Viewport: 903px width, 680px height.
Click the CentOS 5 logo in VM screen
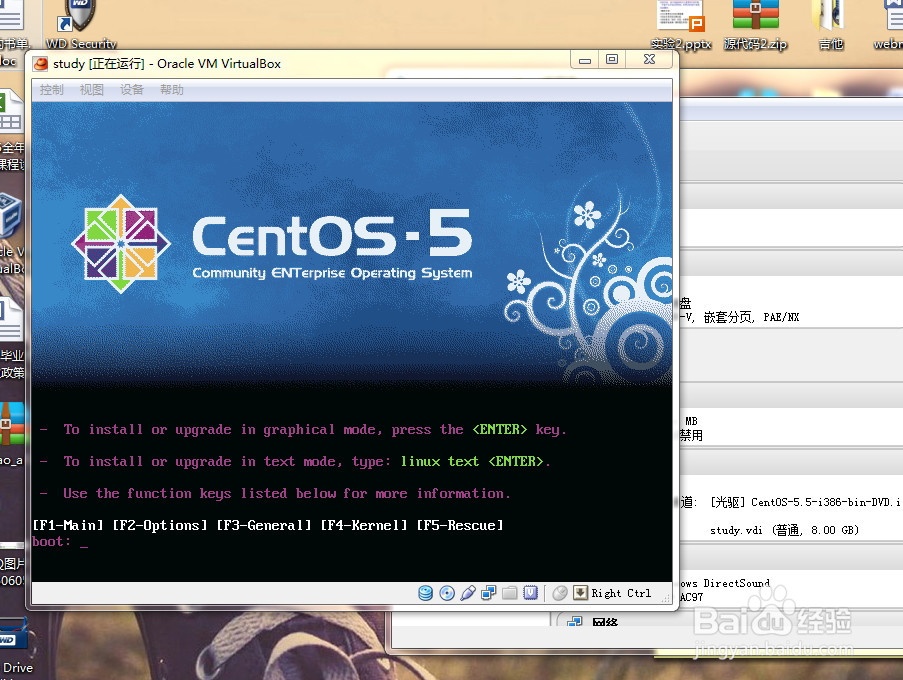pos(272,244)
